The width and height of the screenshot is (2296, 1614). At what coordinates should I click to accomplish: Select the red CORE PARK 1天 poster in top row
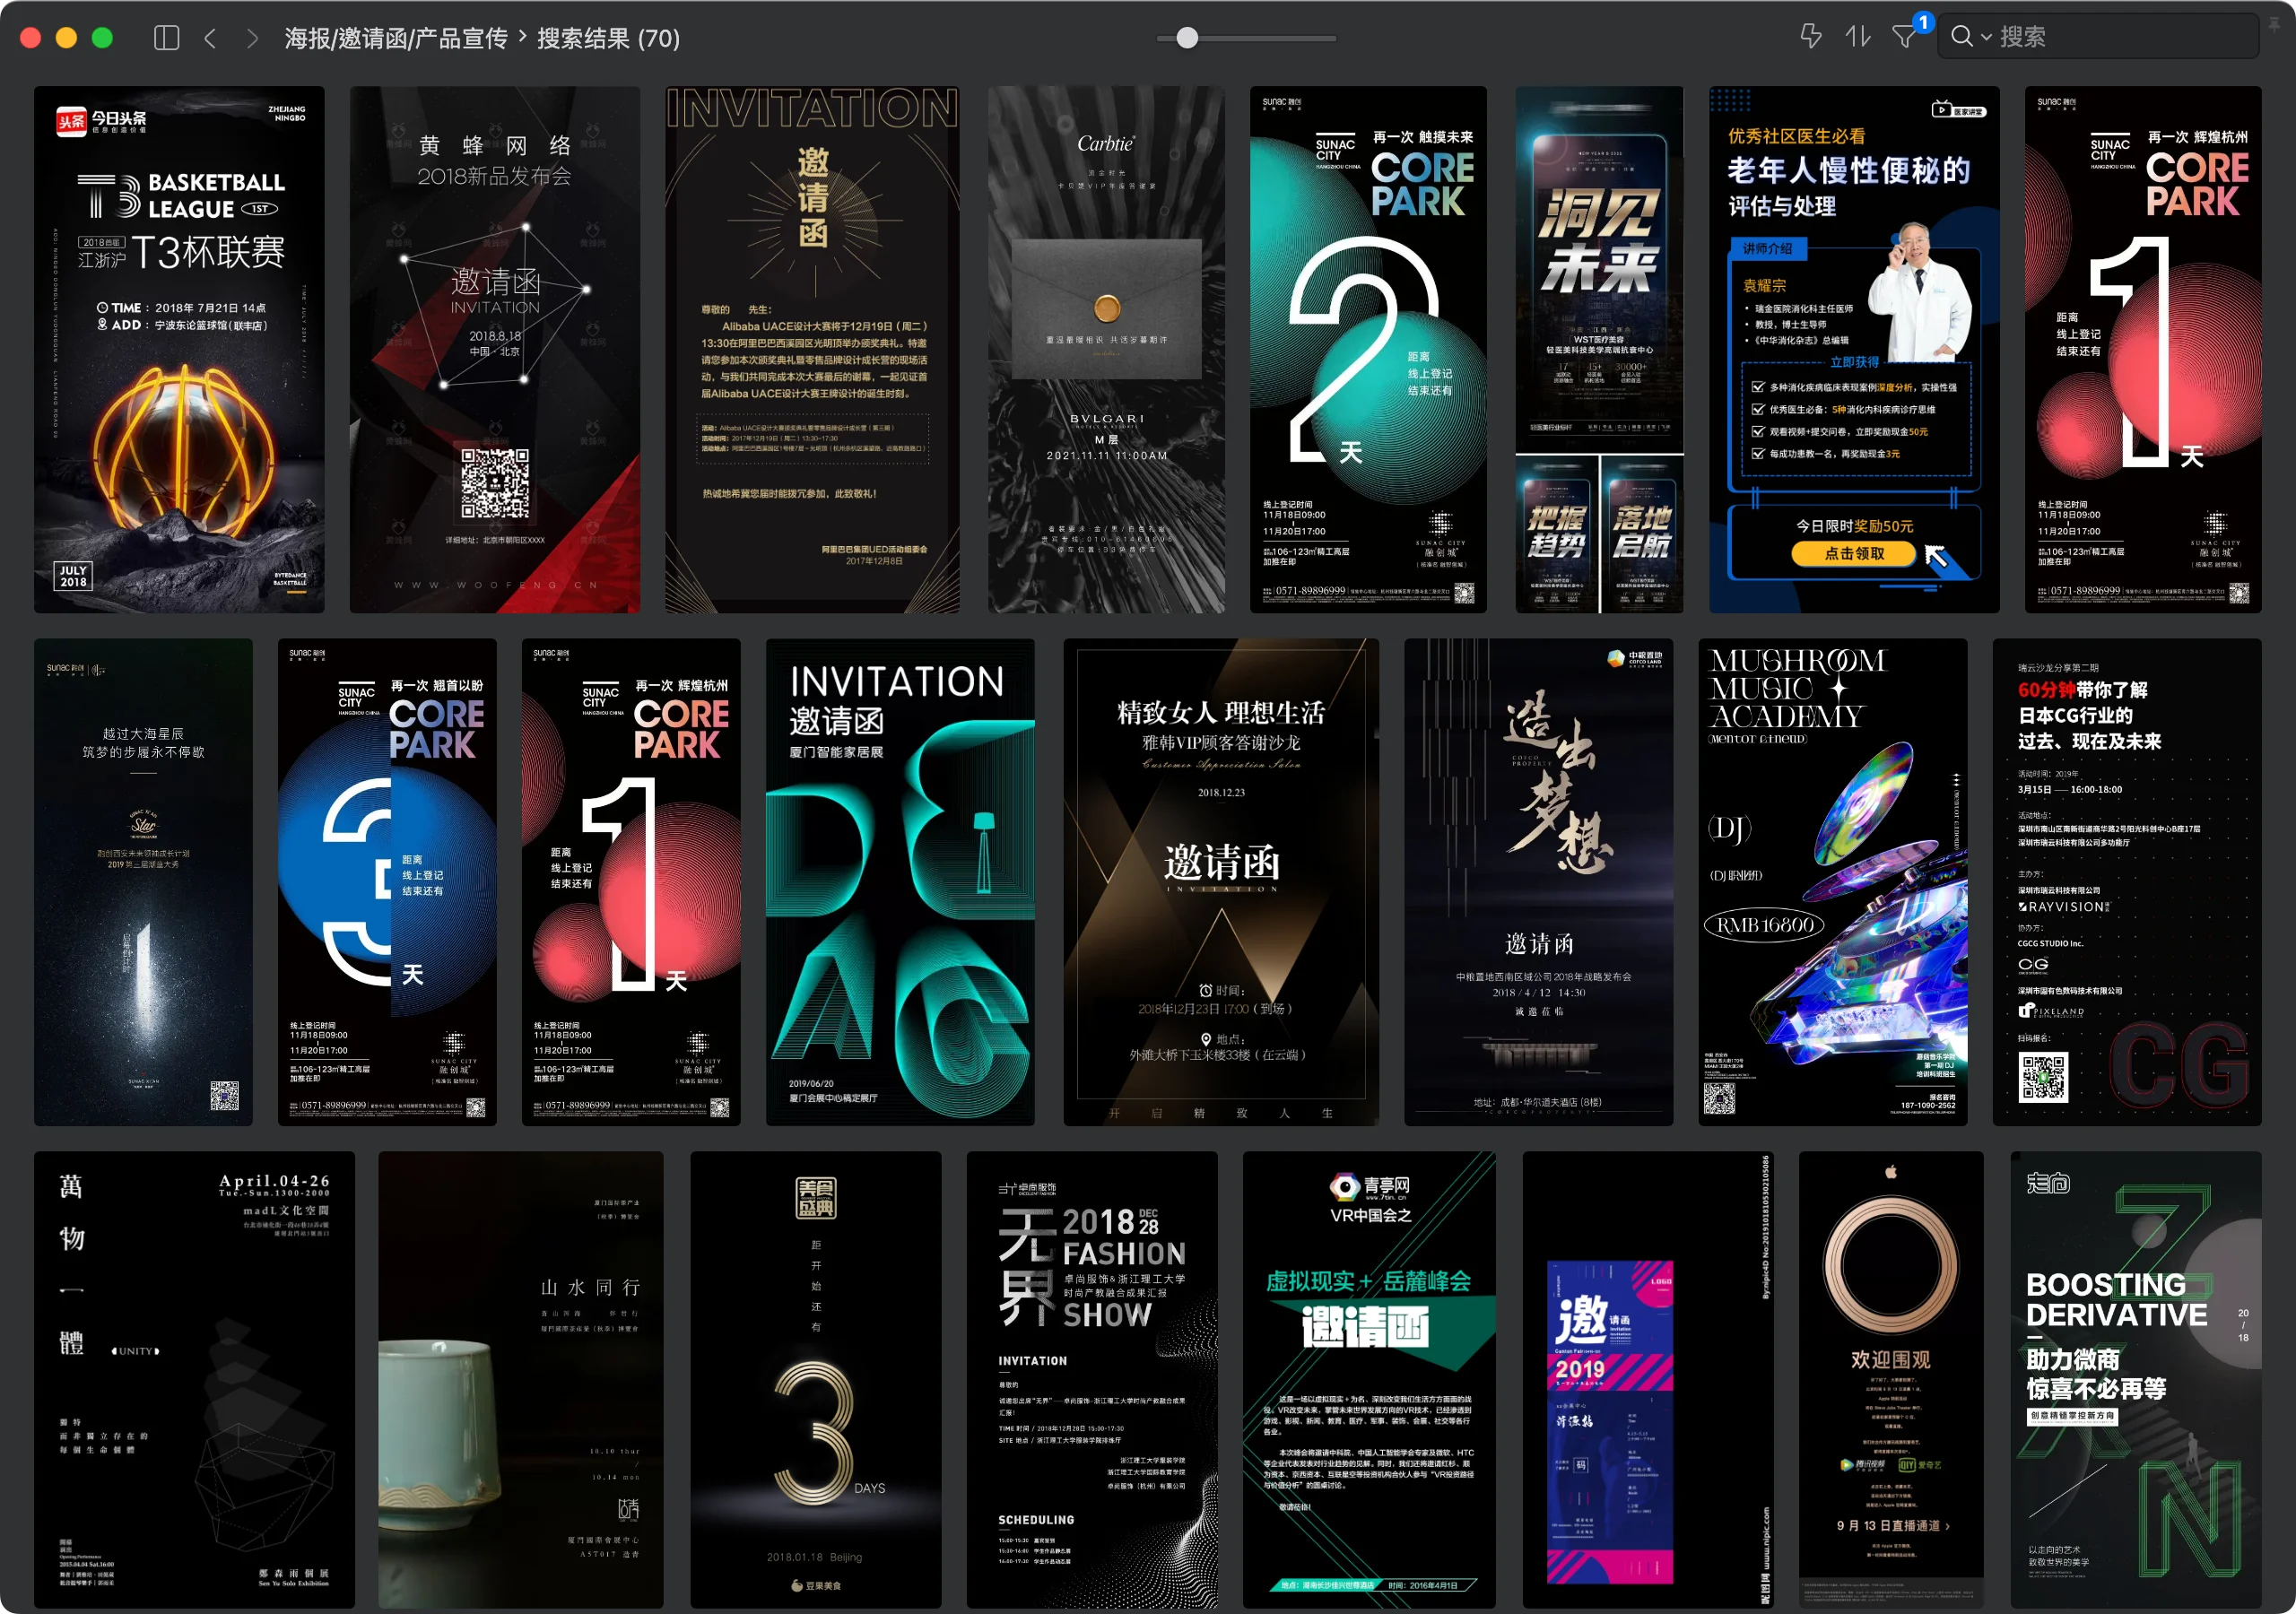(x=2143, y=349)
